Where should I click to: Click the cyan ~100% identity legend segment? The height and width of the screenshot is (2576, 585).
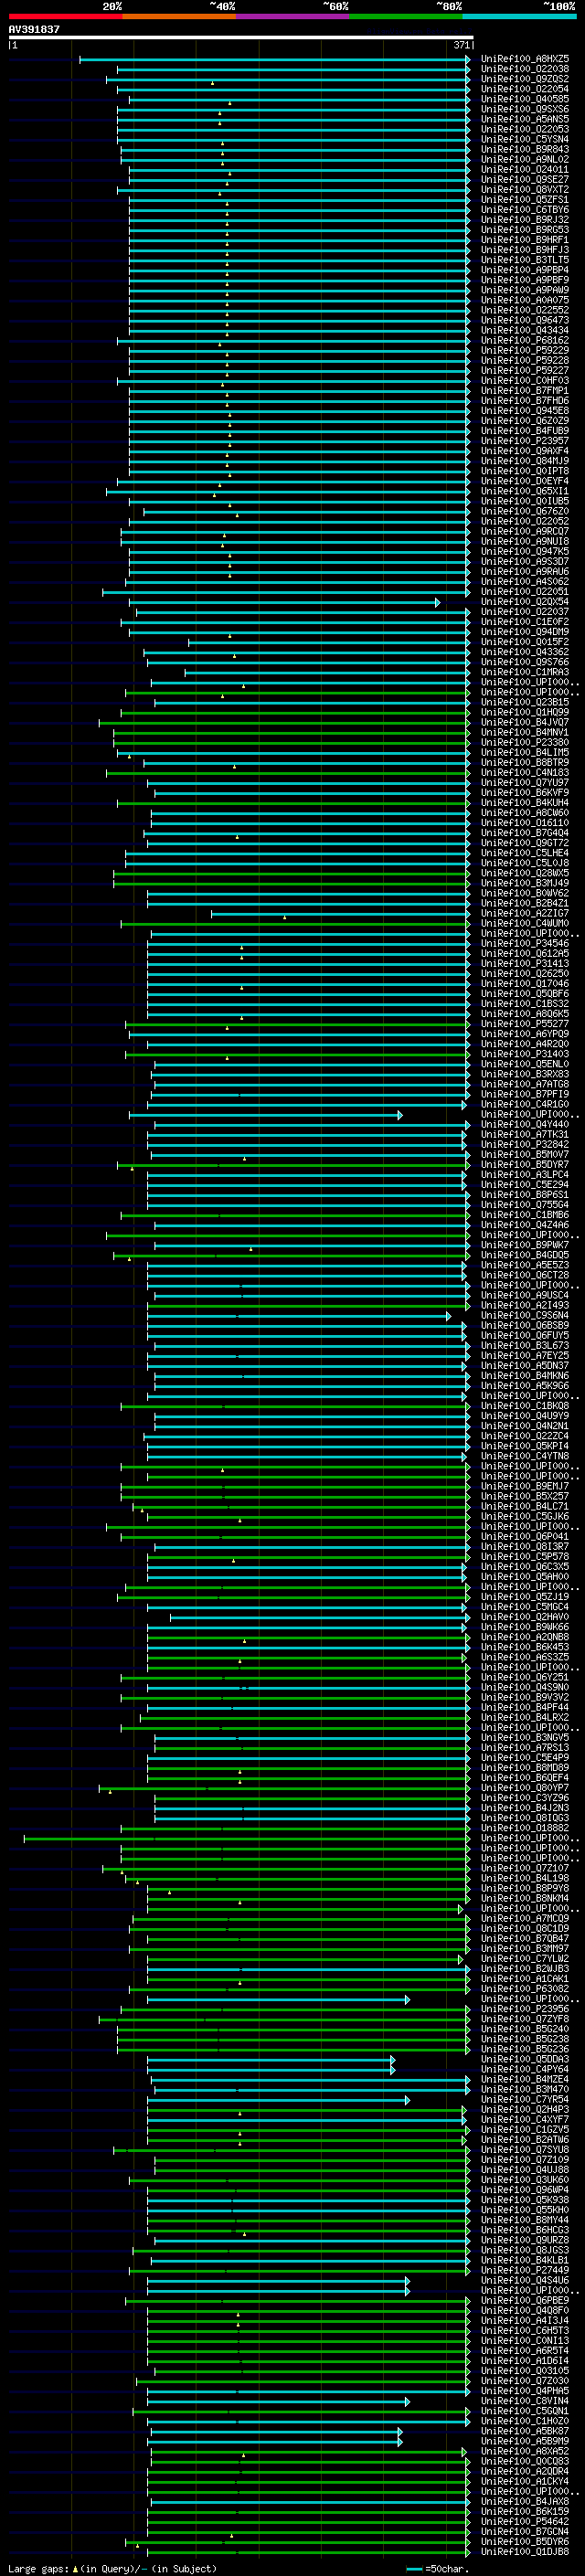(519, 16)
